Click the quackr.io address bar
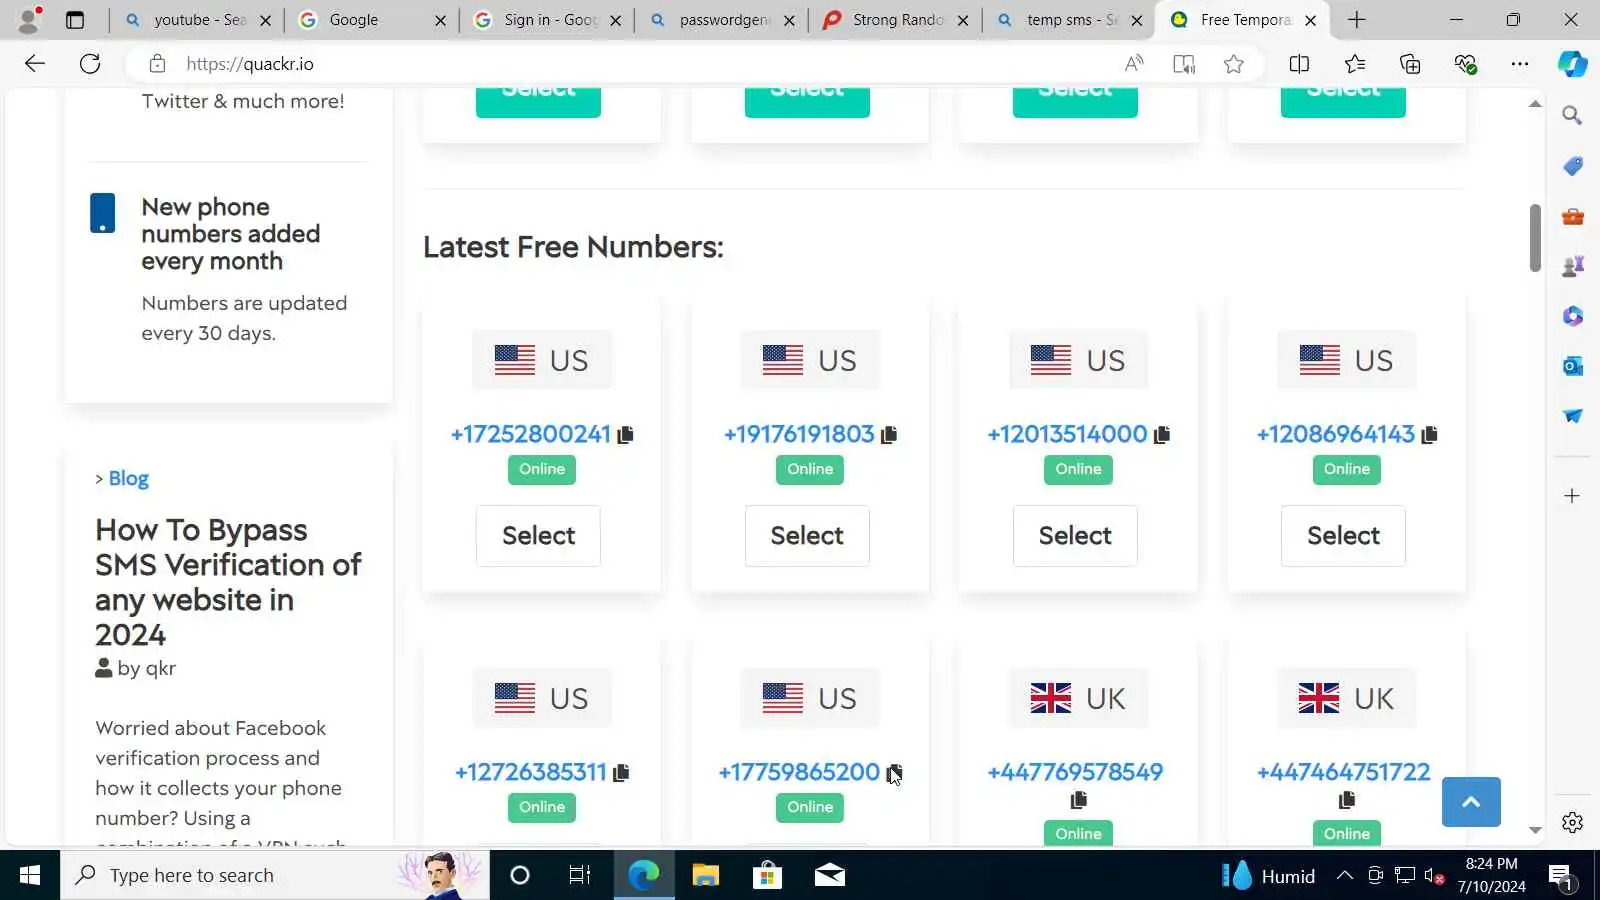This screenshot has height=900, width=1600. (640, 64)
